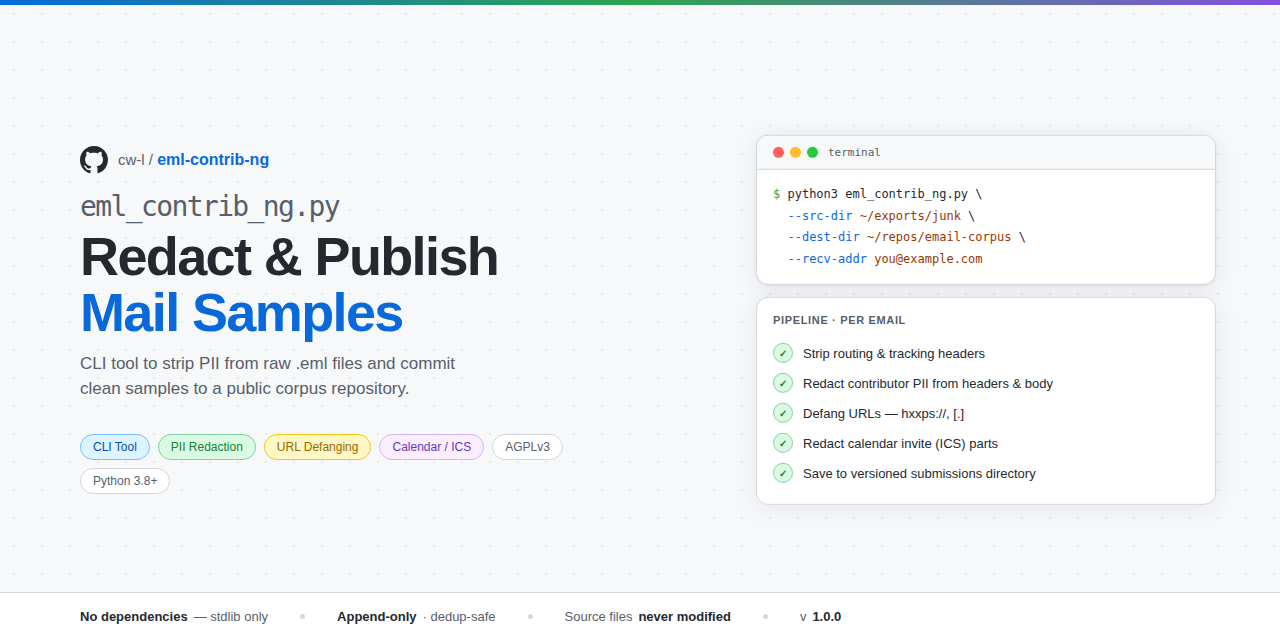Click Redact calendar invite (ICS) parts text
The image size is (1280, 640).
(900, 444)
